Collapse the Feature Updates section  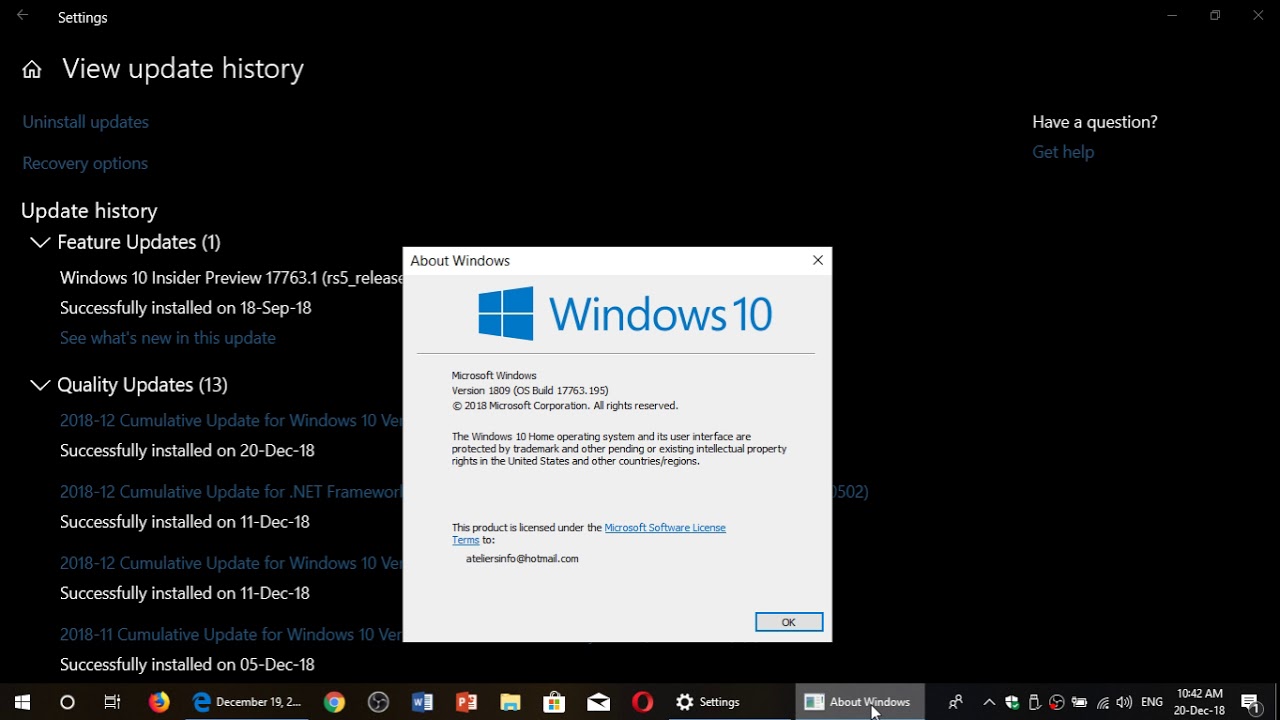40,242
